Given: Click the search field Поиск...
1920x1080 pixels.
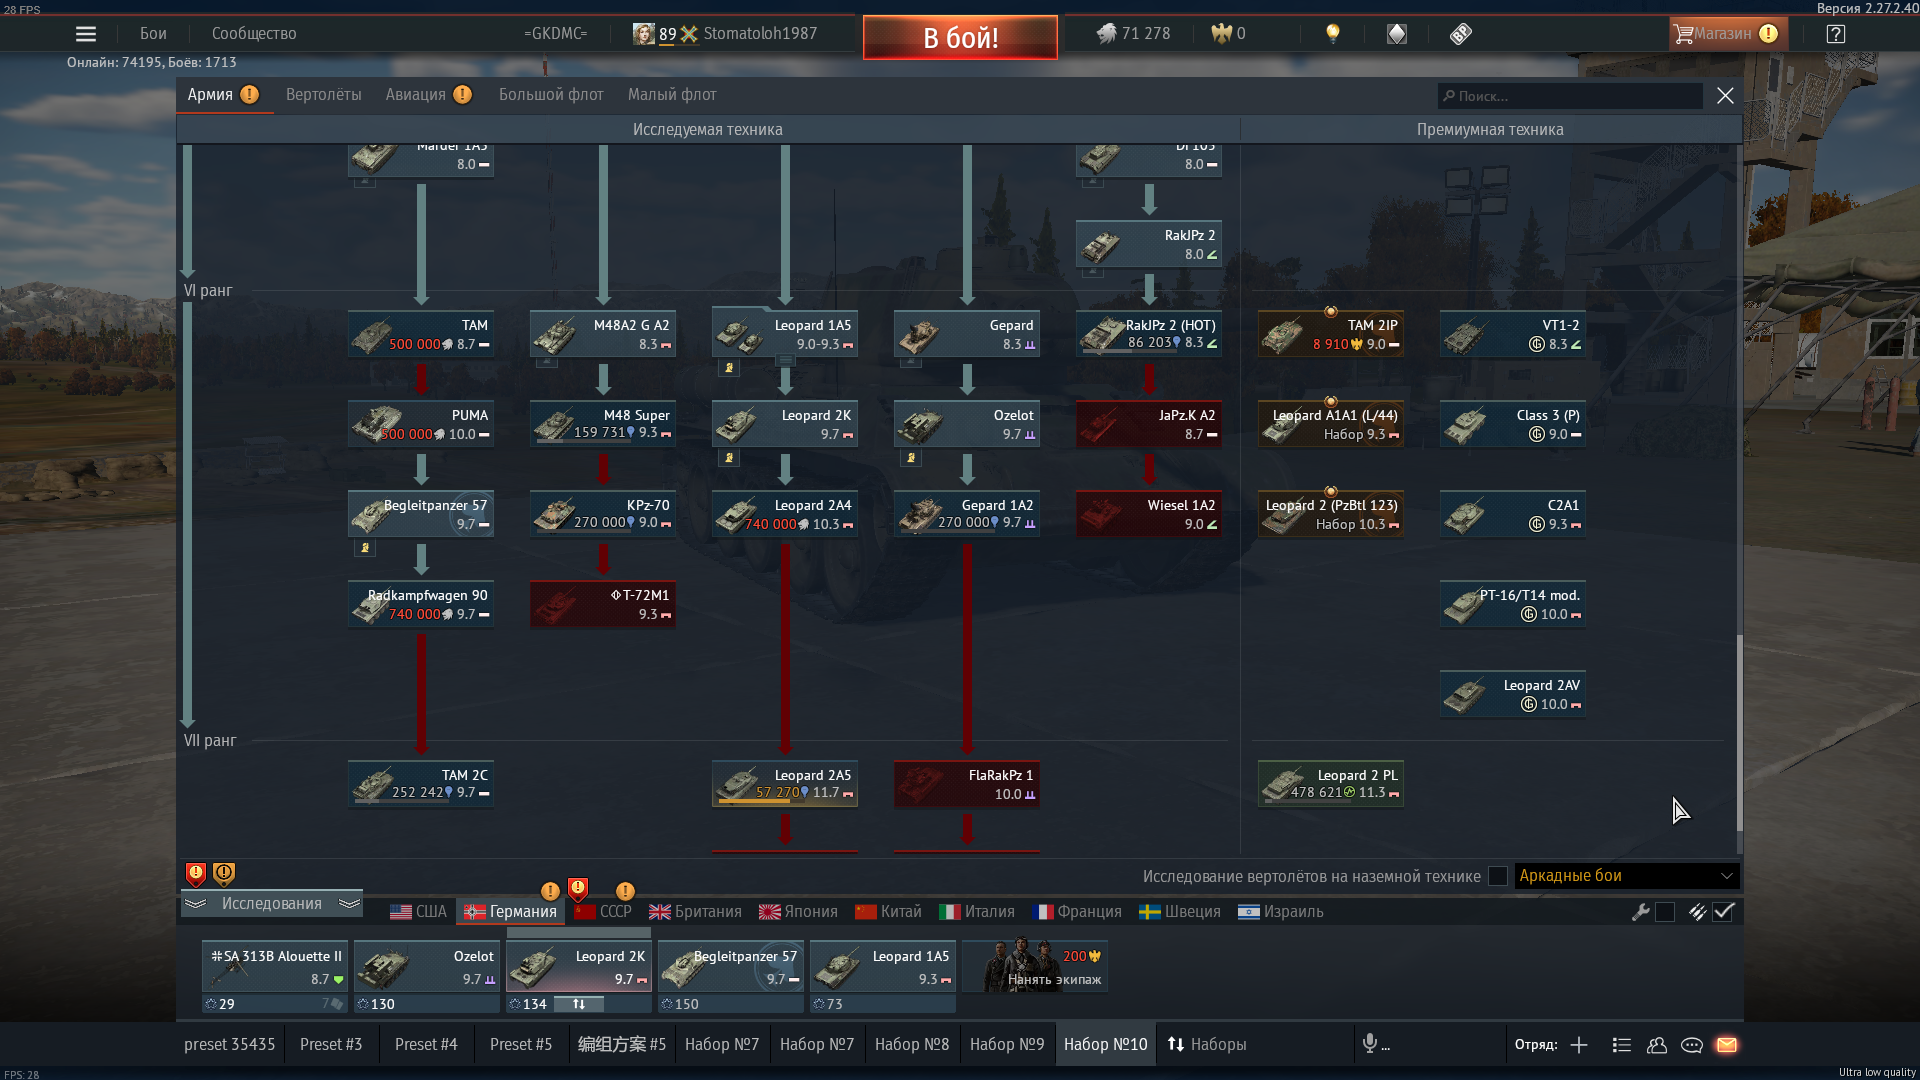Looking at the screenshot, I should (1570, 96).
